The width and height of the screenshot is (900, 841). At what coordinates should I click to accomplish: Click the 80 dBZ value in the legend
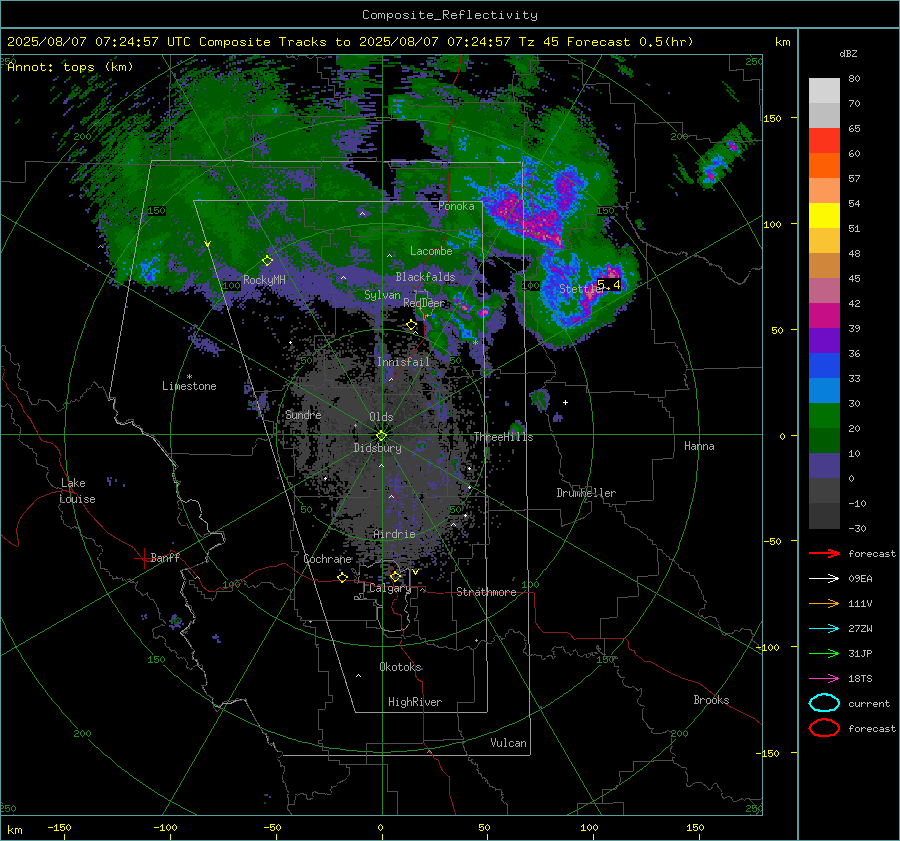[x=854, y=78]
